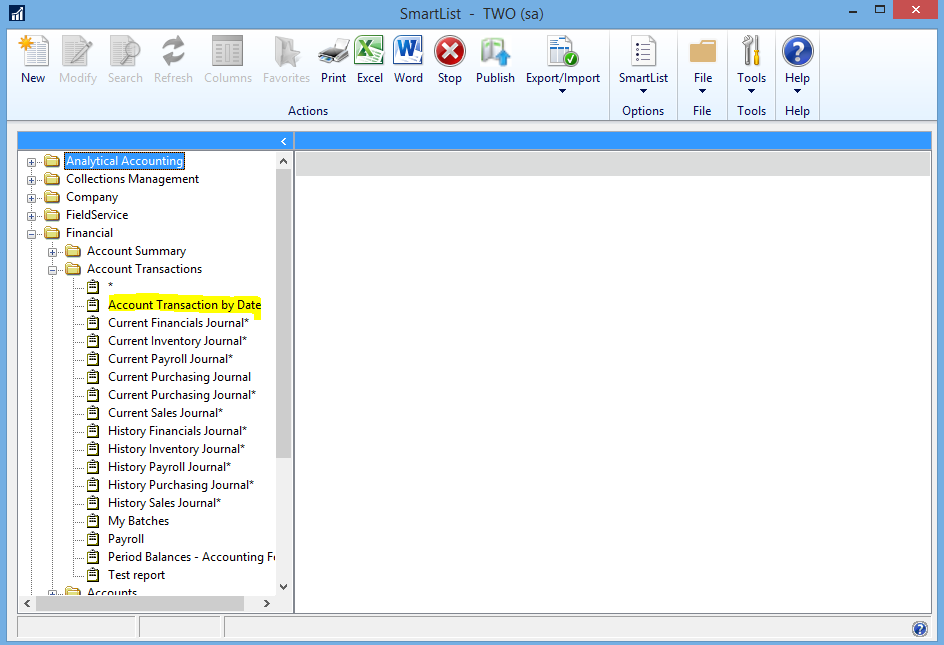944x645 pixels.
Task: Open Current Payroll Journal* favorite
Action: click(170, 359)
